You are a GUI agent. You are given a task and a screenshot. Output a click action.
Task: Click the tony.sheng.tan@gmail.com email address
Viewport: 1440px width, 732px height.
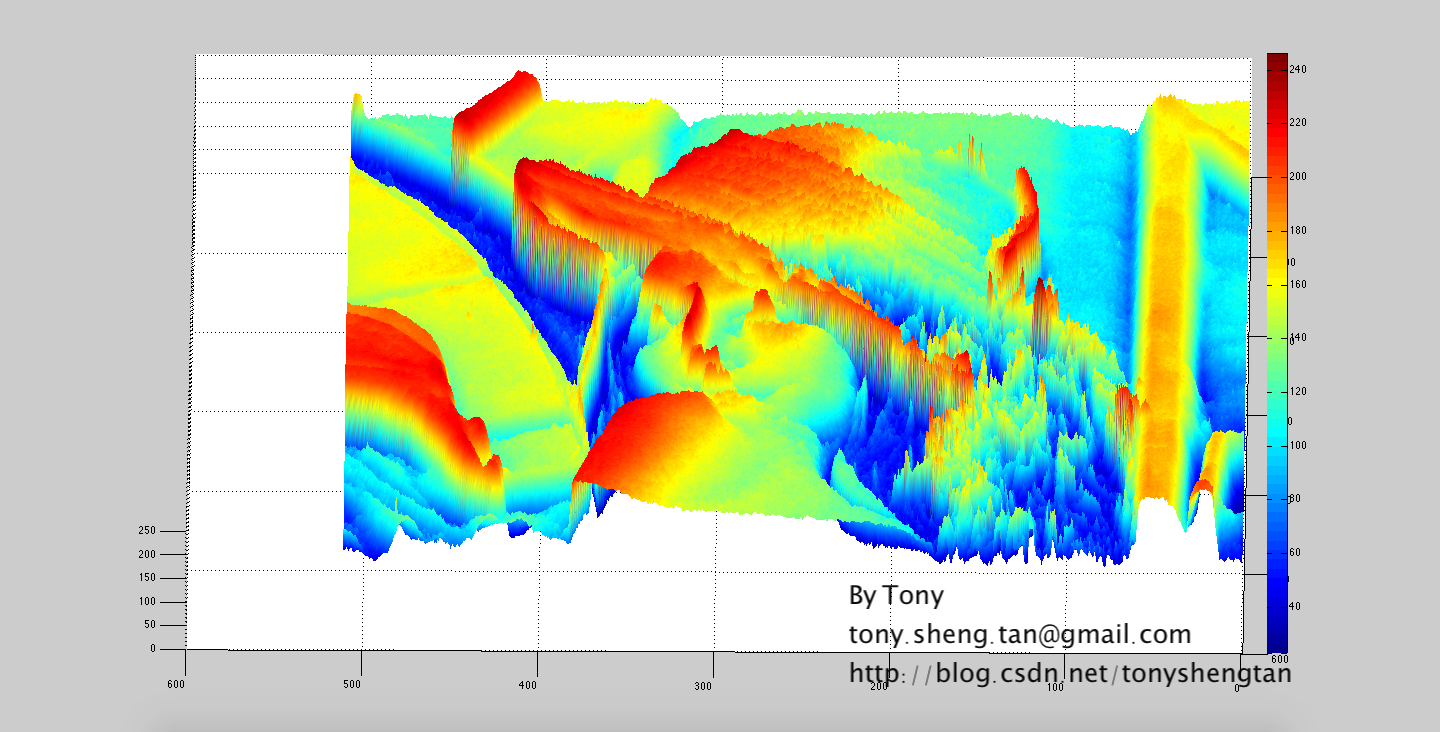click(1020, 635)
